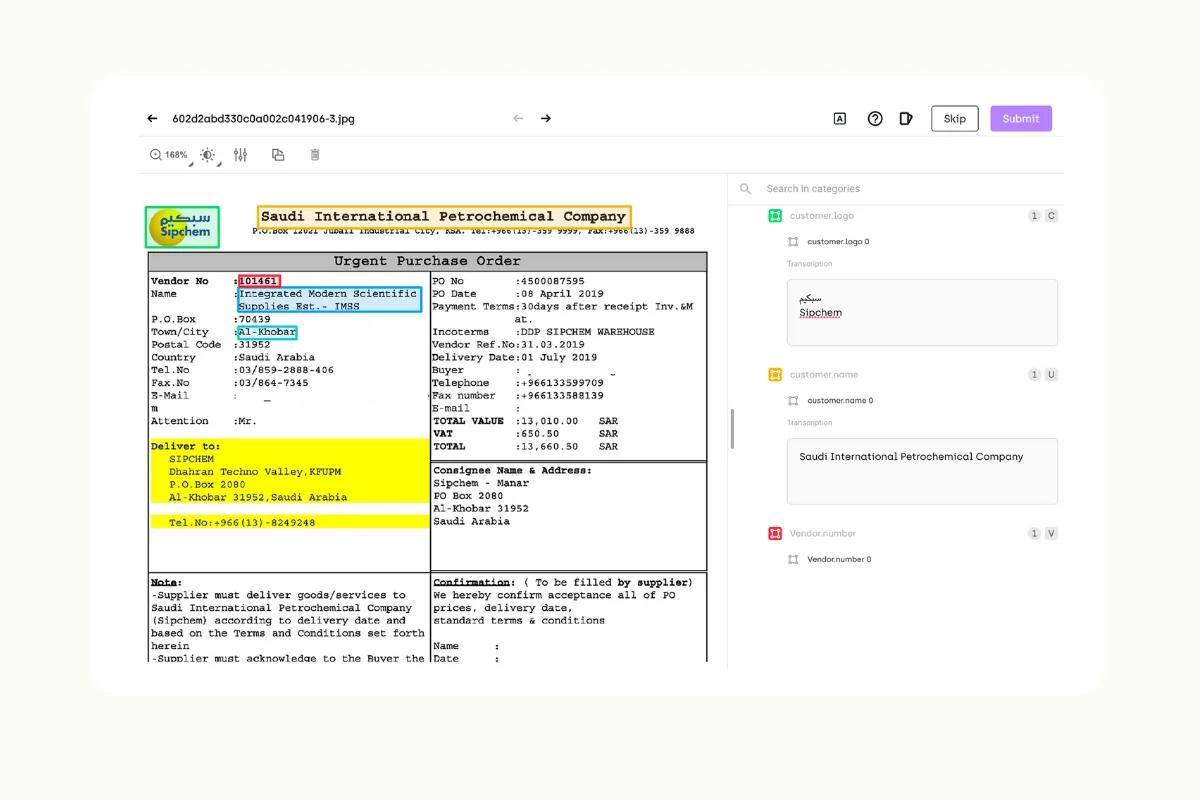
Task: Click the green customer.logo color swatch
Action: [774, 215]
